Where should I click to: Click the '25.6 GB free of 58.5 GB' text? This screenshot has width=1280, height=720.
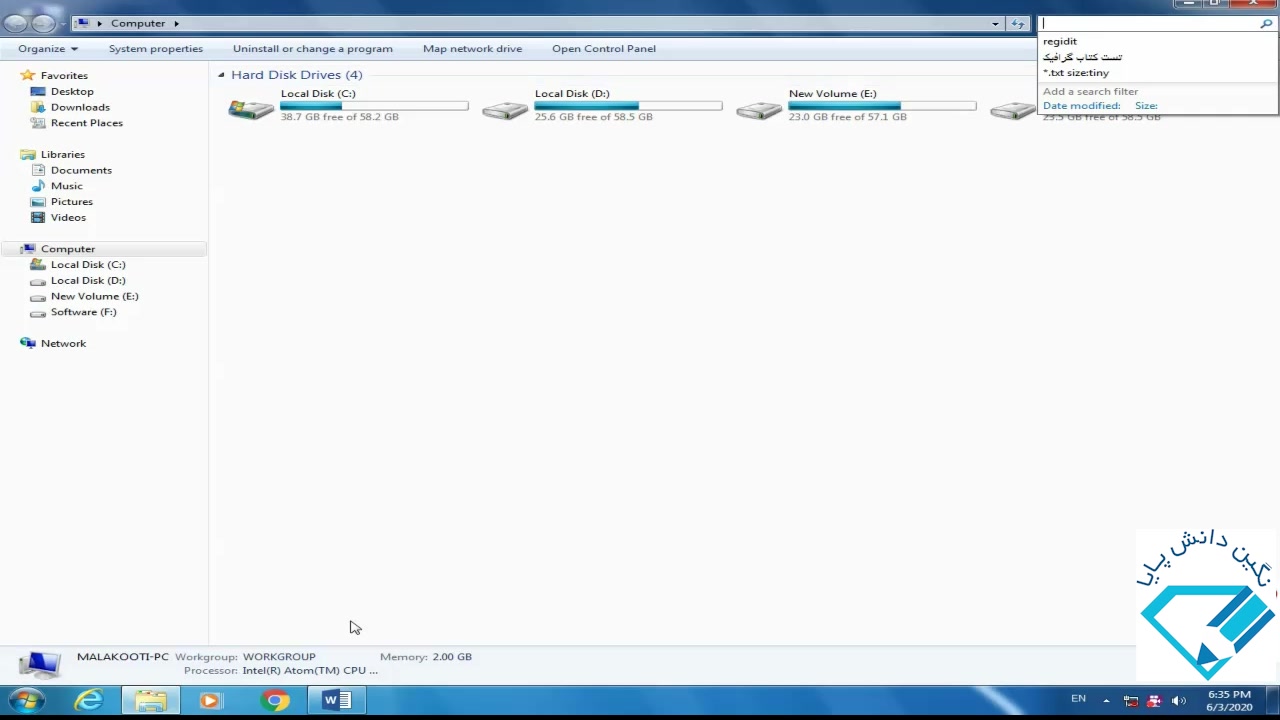[594, 117]
